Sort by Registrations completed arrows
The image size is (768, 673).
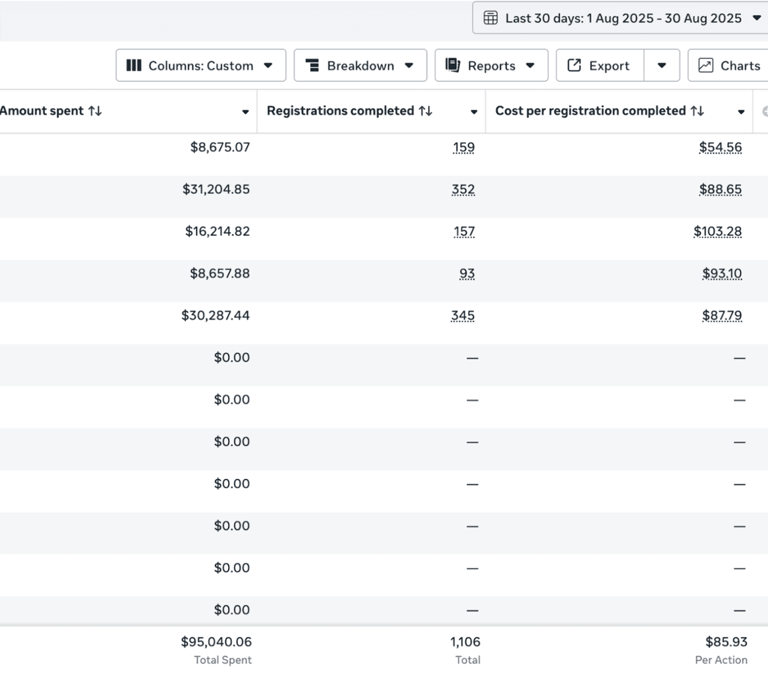click(426, 111)
